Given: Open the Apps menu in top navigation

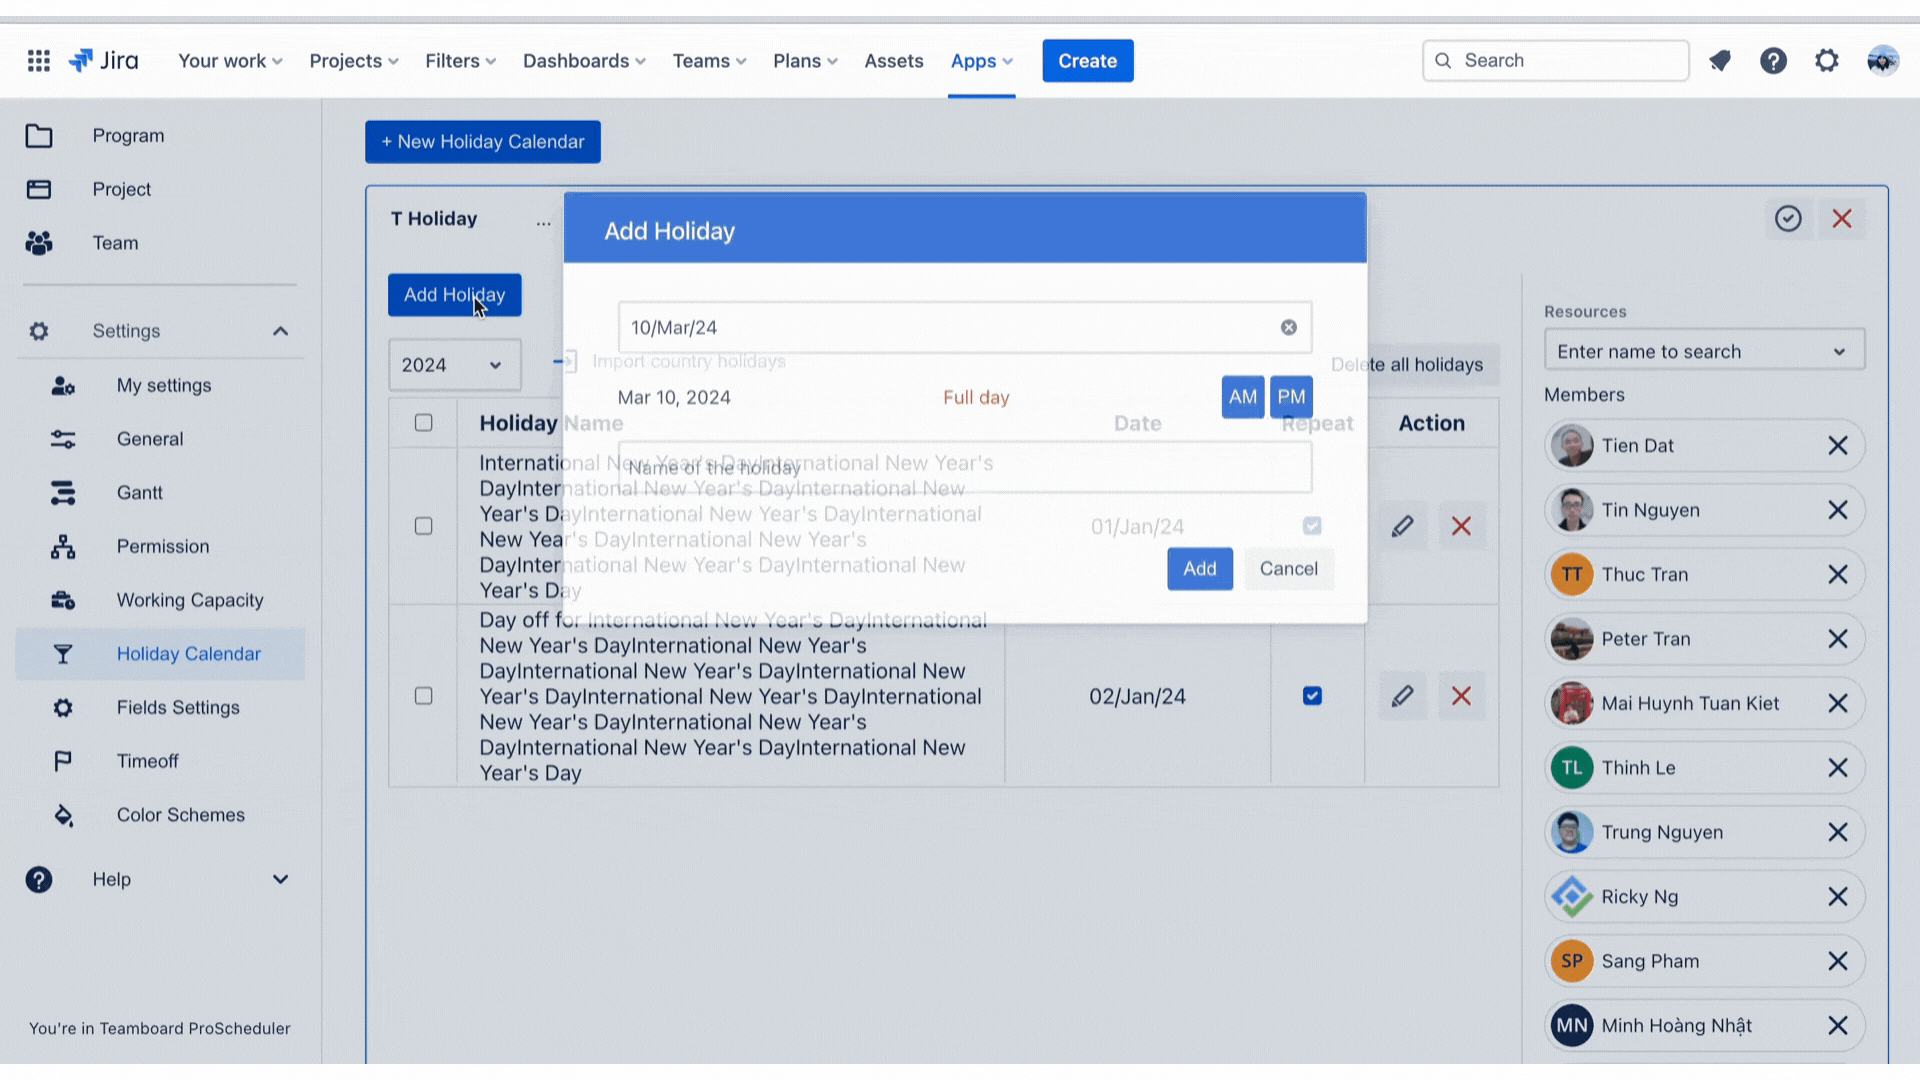Looking at the screenshot, I should tap(981, 61).
